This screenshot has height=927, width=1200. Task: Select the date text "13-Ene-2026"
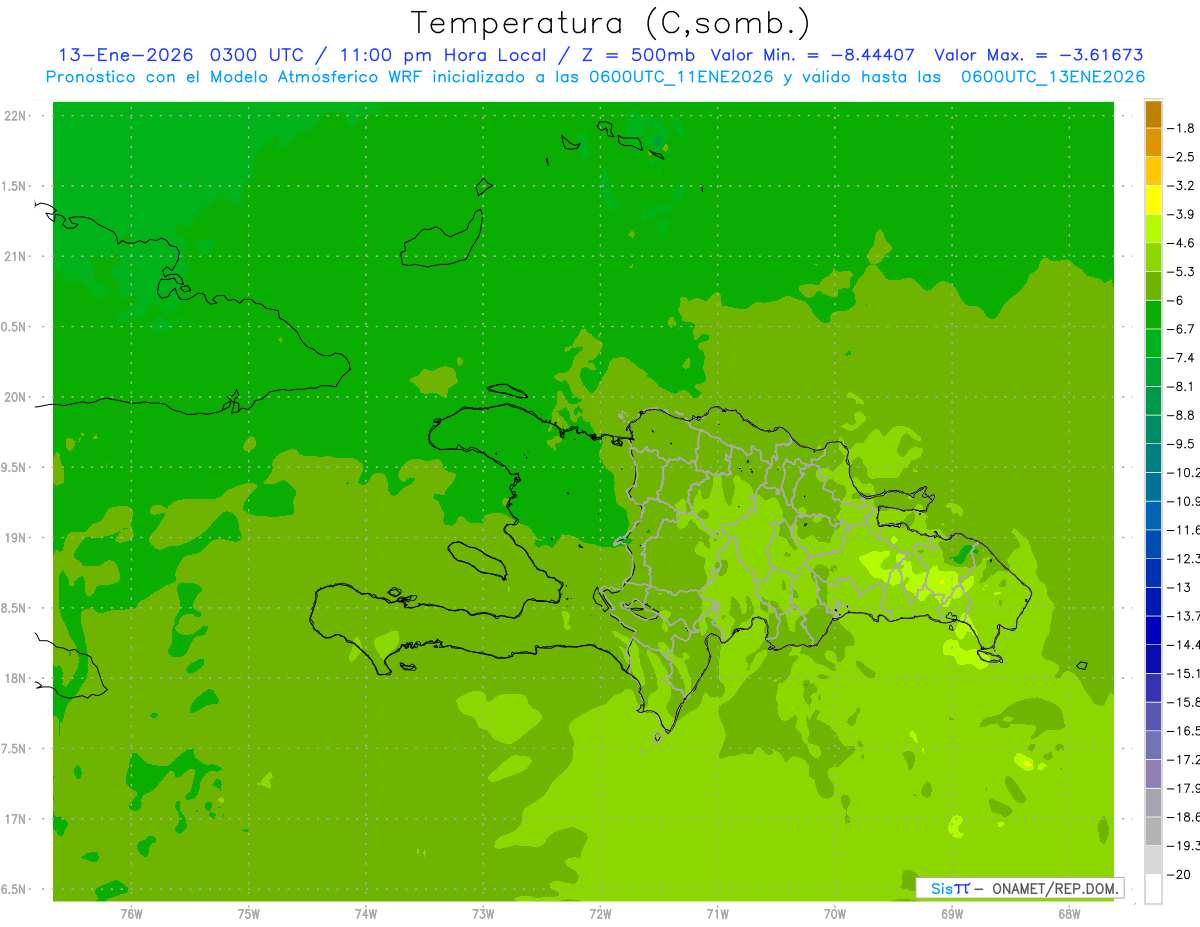click(x=127, y=55)
